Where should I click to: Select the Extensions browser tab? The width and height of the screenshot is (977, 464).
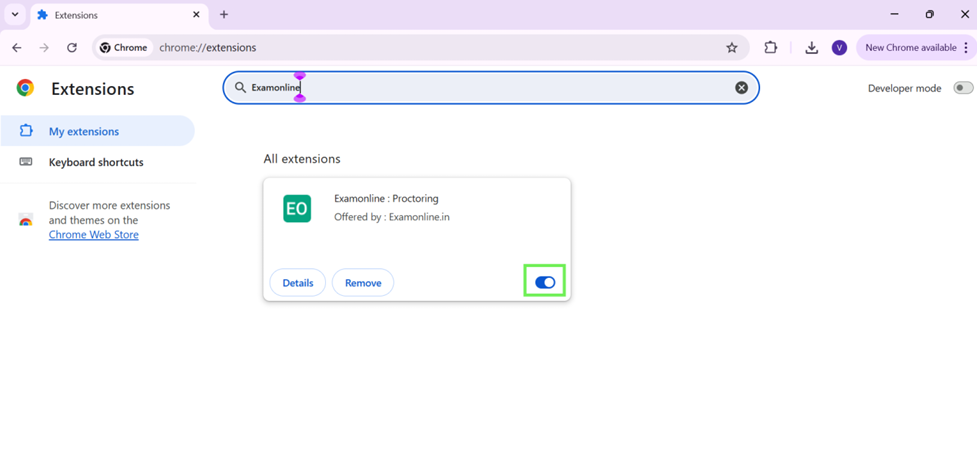118,15
